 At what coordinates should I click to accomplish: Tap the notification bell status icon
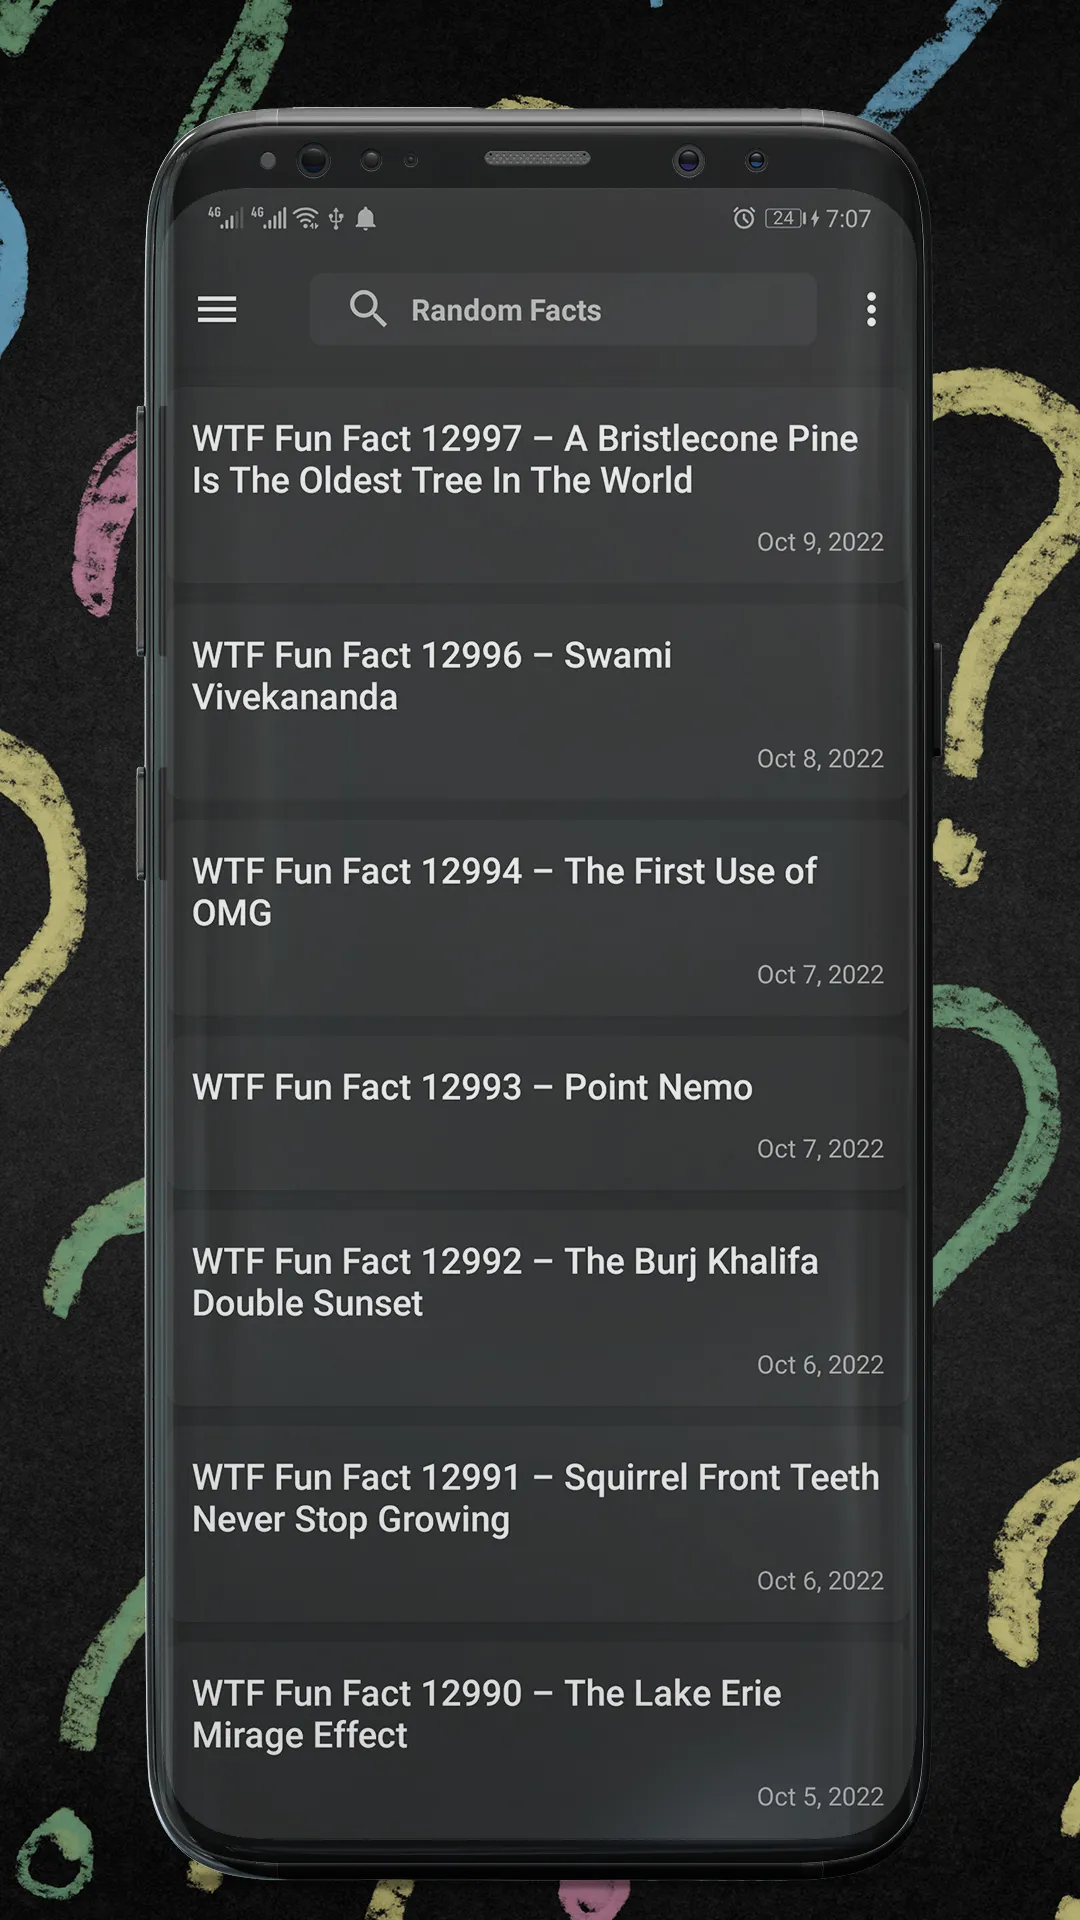366,218
